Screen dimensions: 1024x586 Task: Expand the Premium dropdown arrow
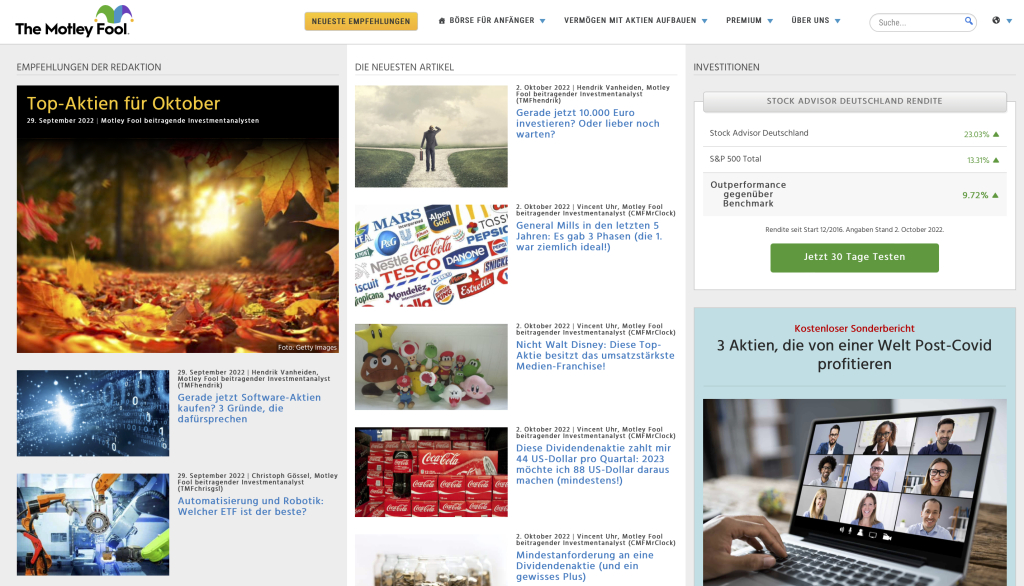(772, 21)
